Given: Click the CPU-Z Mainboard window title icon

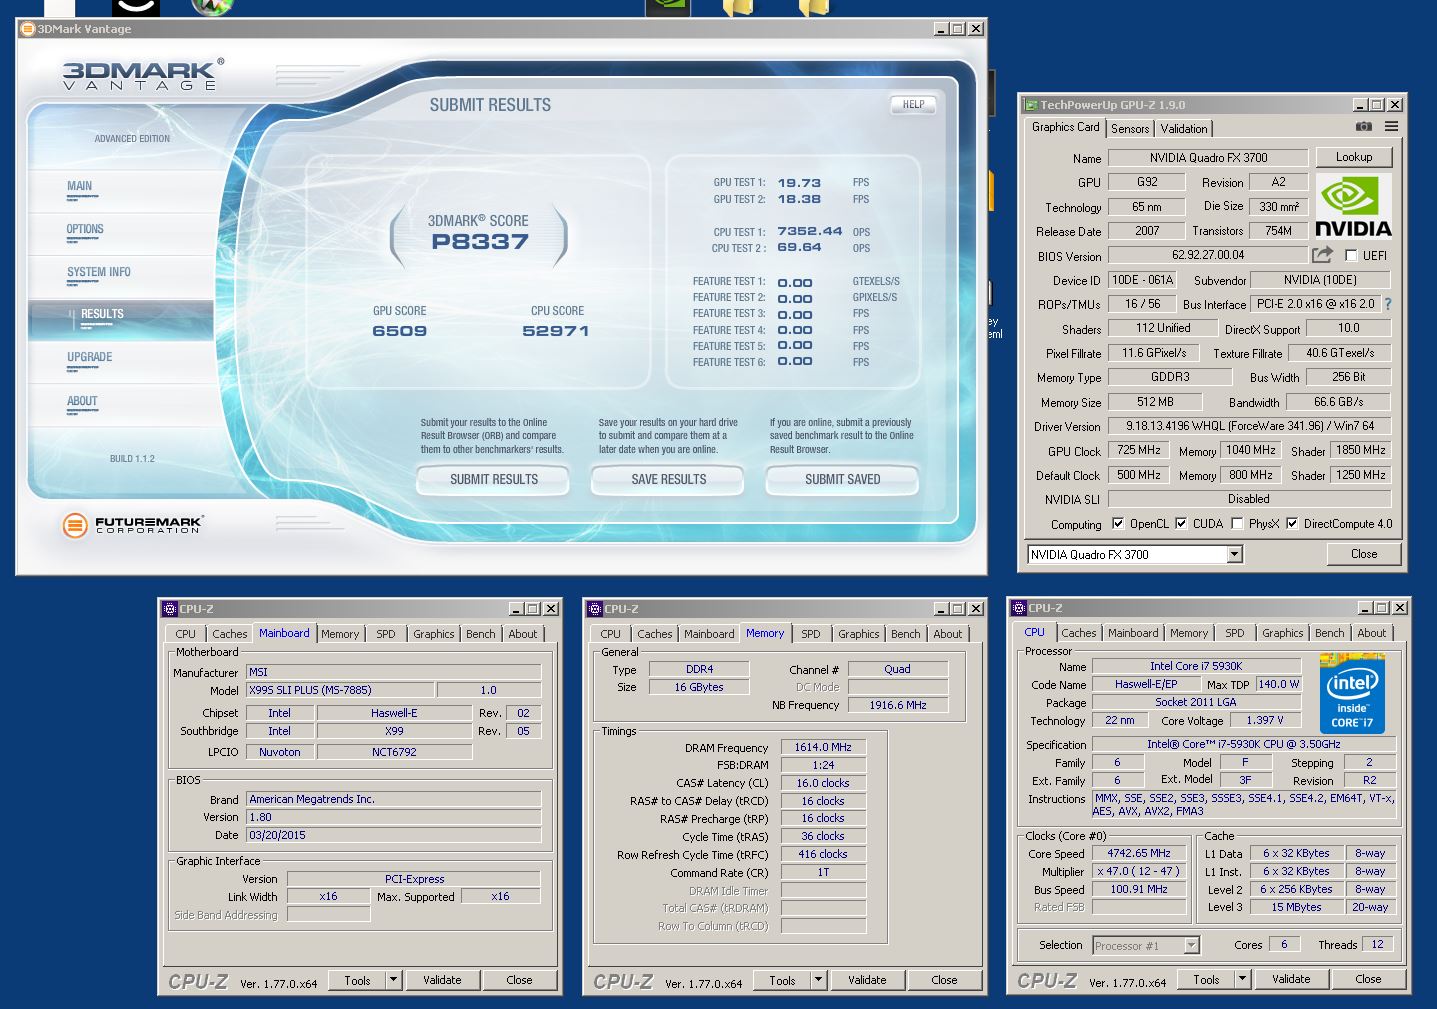Looking at the screenshot, I should 170,609.
